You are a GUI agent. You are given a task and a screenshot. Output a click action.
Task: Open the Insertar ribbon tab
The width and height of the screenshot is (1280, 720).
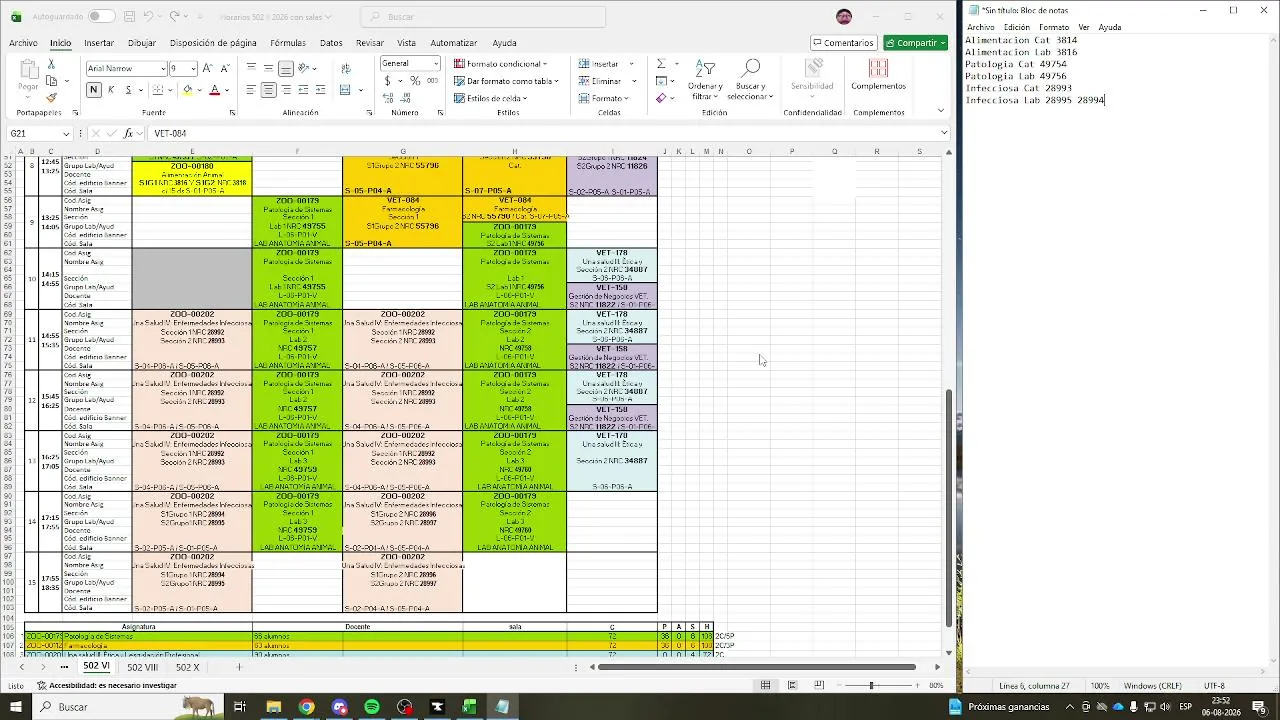[x=99, y=43]
